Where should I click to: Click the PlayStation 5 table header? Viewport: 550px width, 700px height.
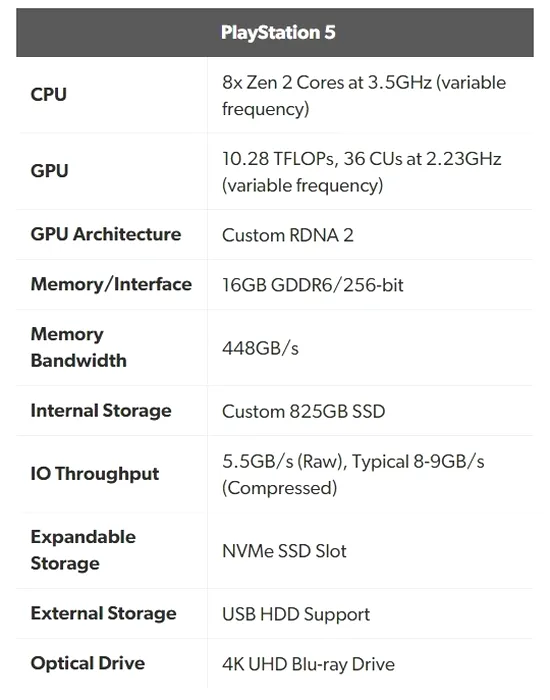275,33
